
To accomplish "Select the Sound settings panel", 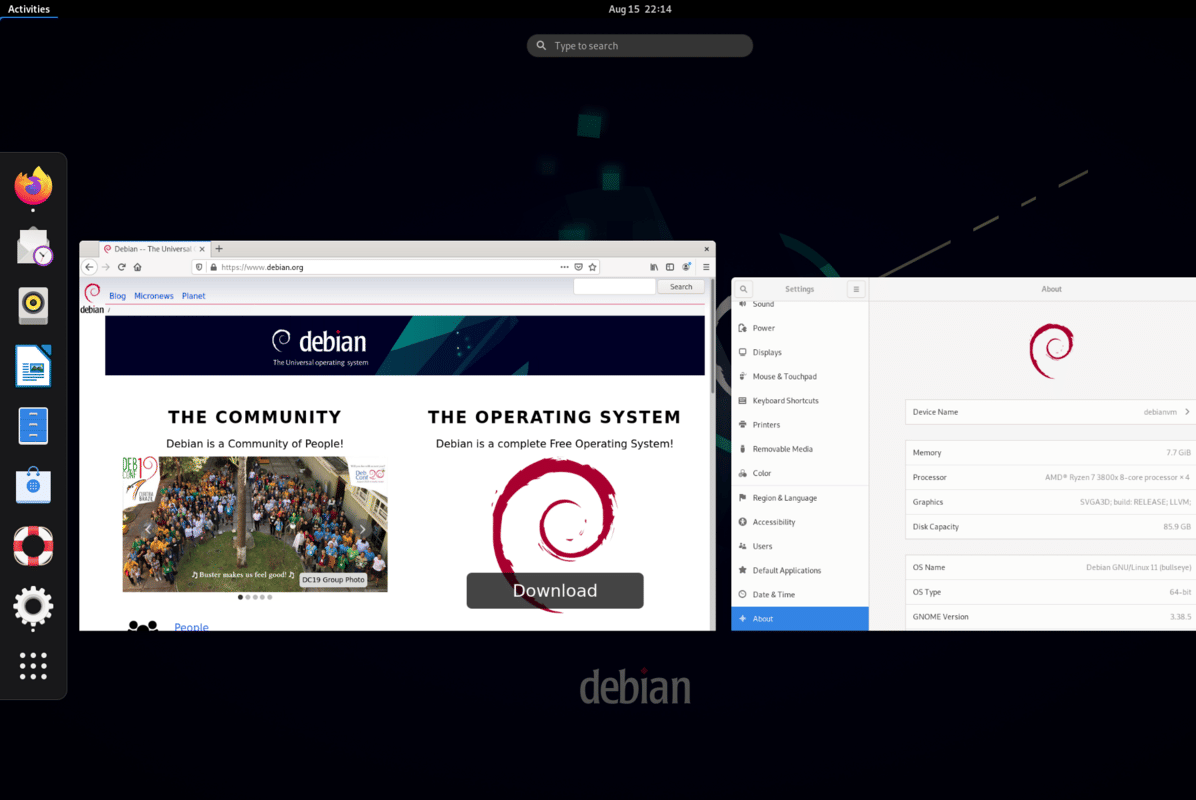I will (799, 304).
